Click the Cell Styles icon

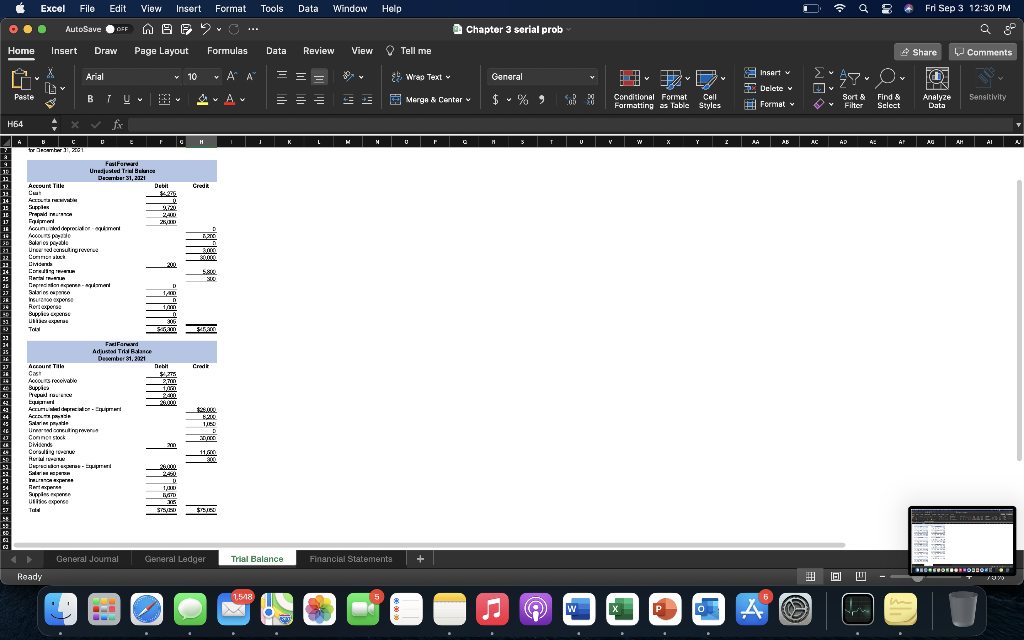706,79
